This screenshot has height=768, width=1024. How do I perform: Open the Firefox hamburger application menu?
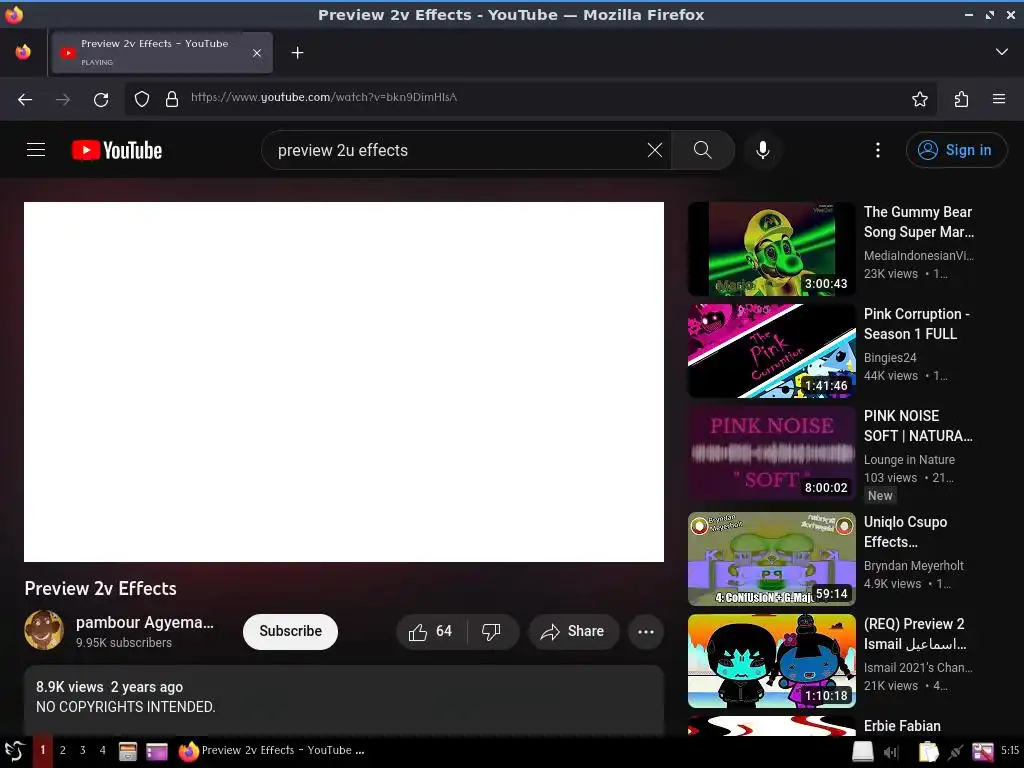pyautogui.click(x=999, y=99)
